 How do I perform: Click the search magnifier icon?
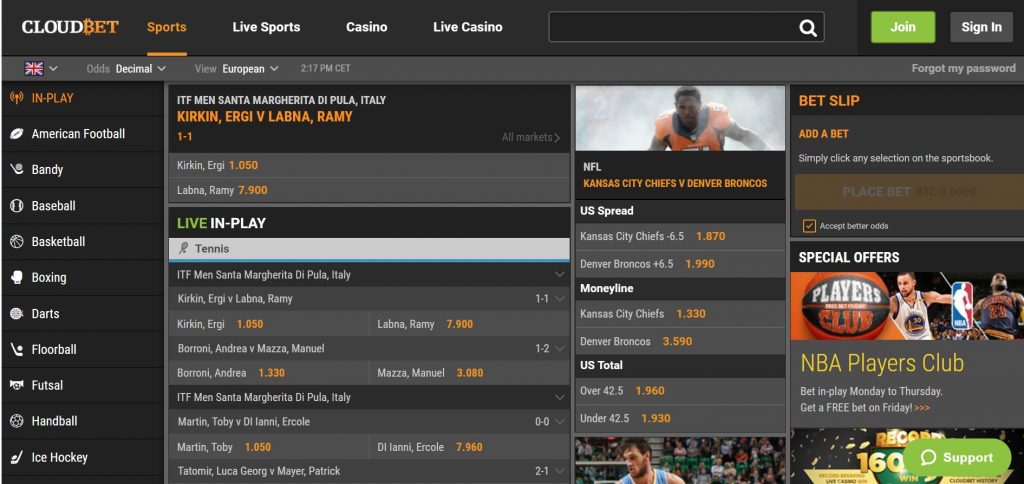(808, 27)
